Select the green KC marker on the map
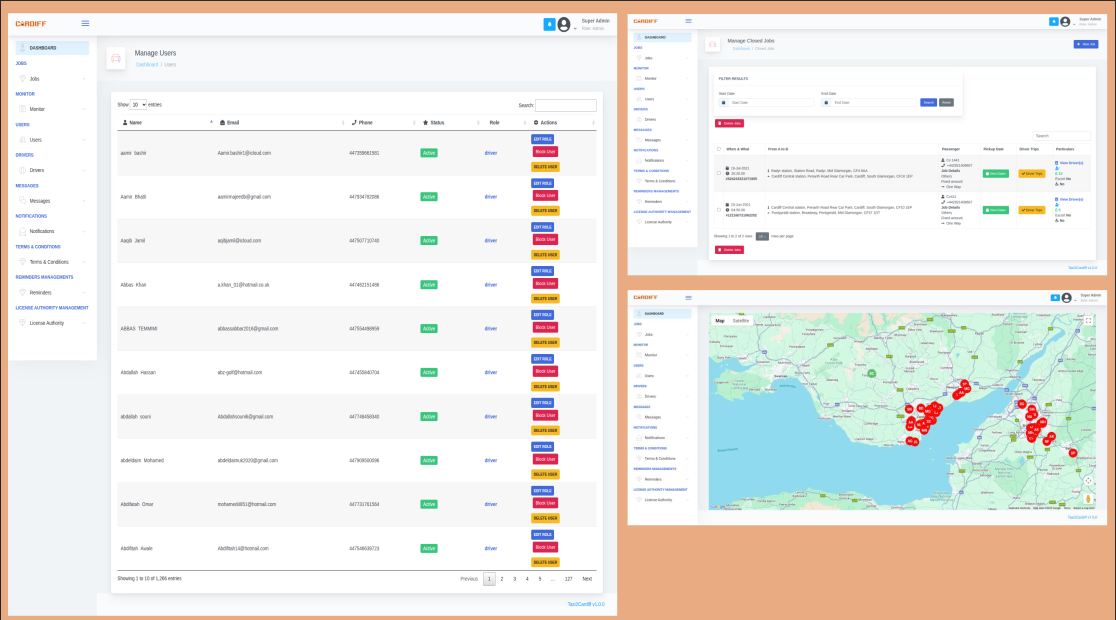 (871, 373)
